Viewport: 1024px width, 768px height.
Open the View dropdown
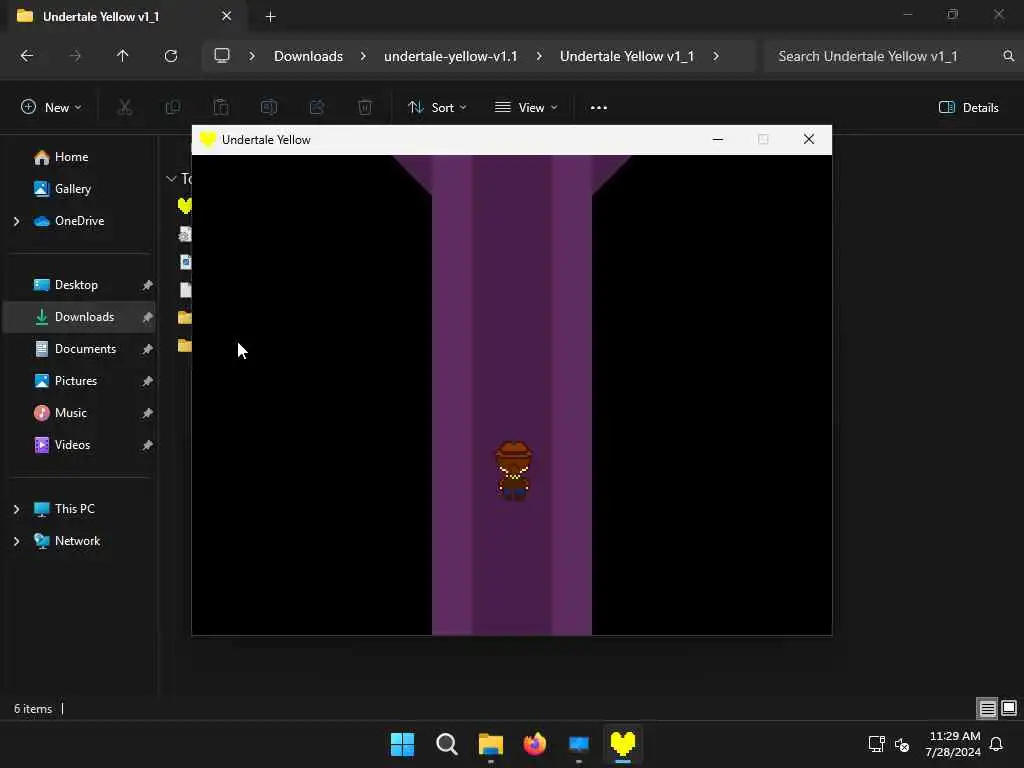point(526,108)
